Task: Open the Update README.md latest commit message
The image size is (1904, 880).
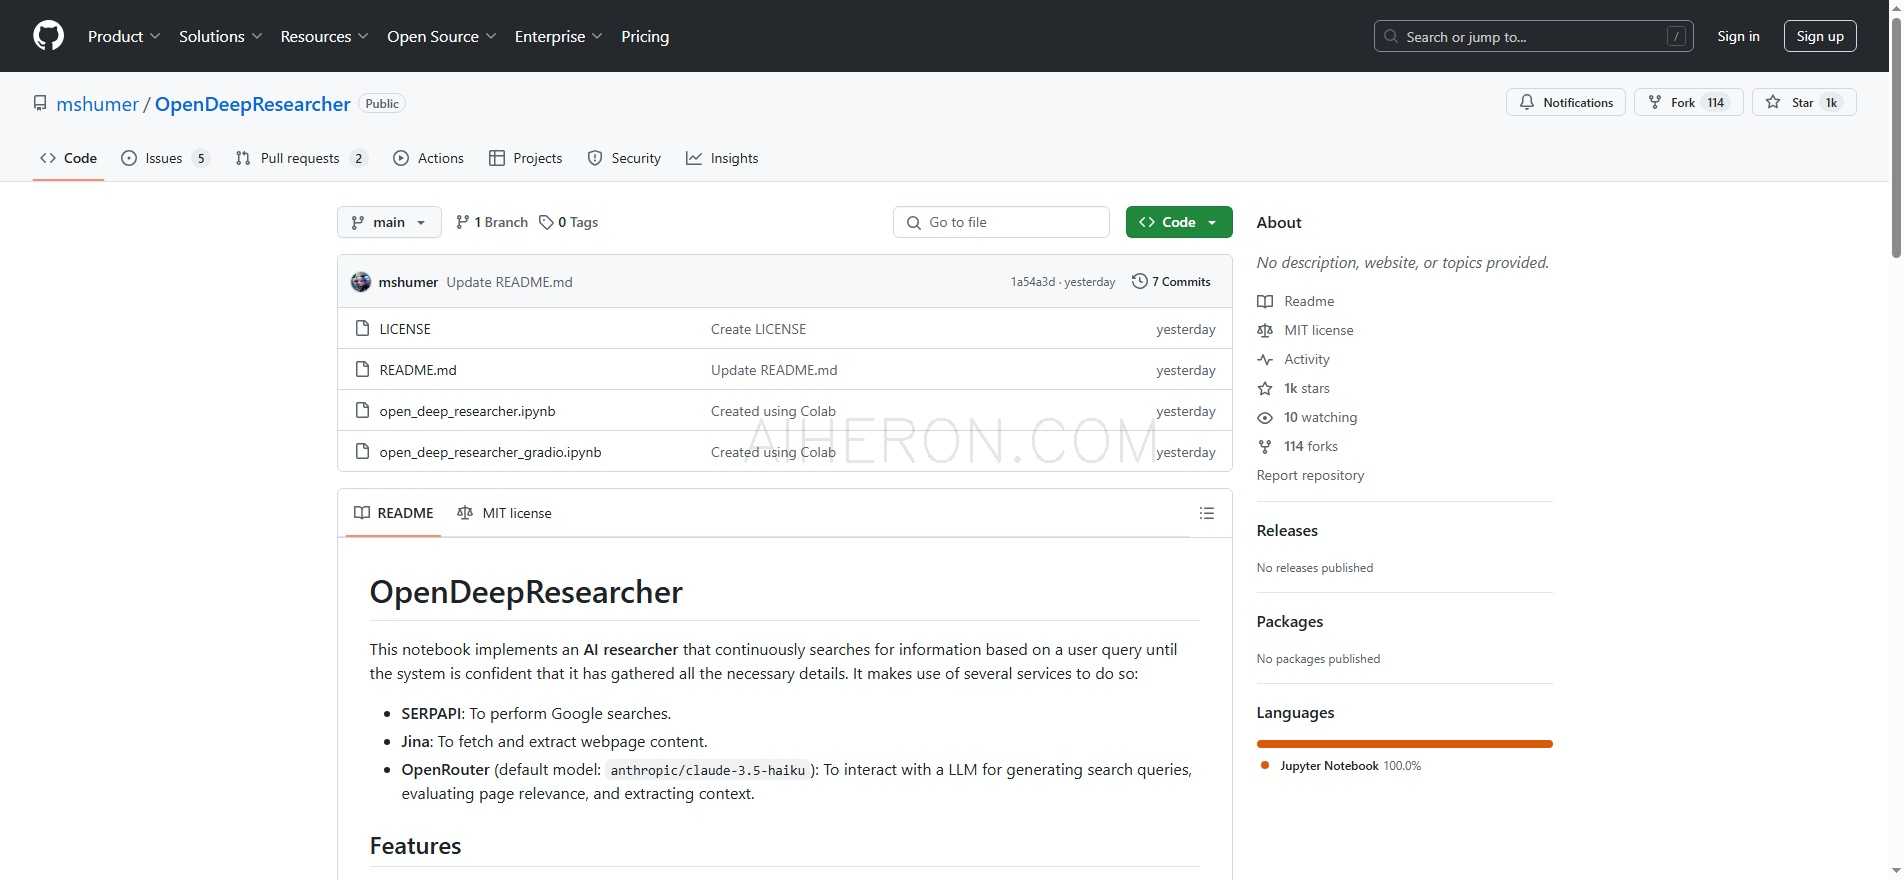Action: pos(509,282)
